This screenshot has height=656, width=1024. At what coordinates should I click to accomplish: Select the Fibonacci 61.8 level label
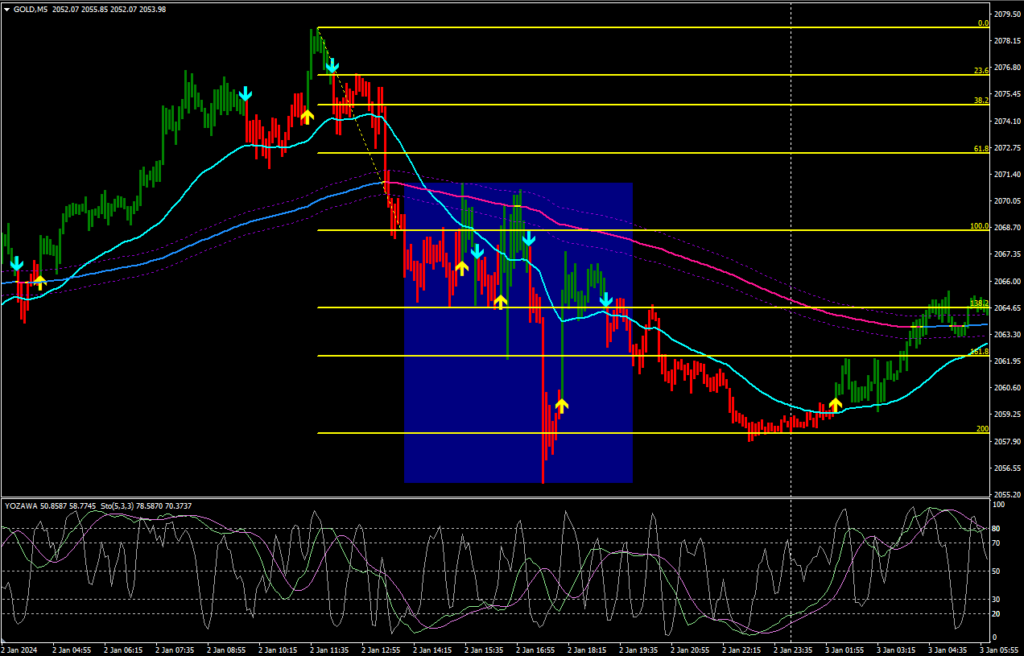click(980, 148)
